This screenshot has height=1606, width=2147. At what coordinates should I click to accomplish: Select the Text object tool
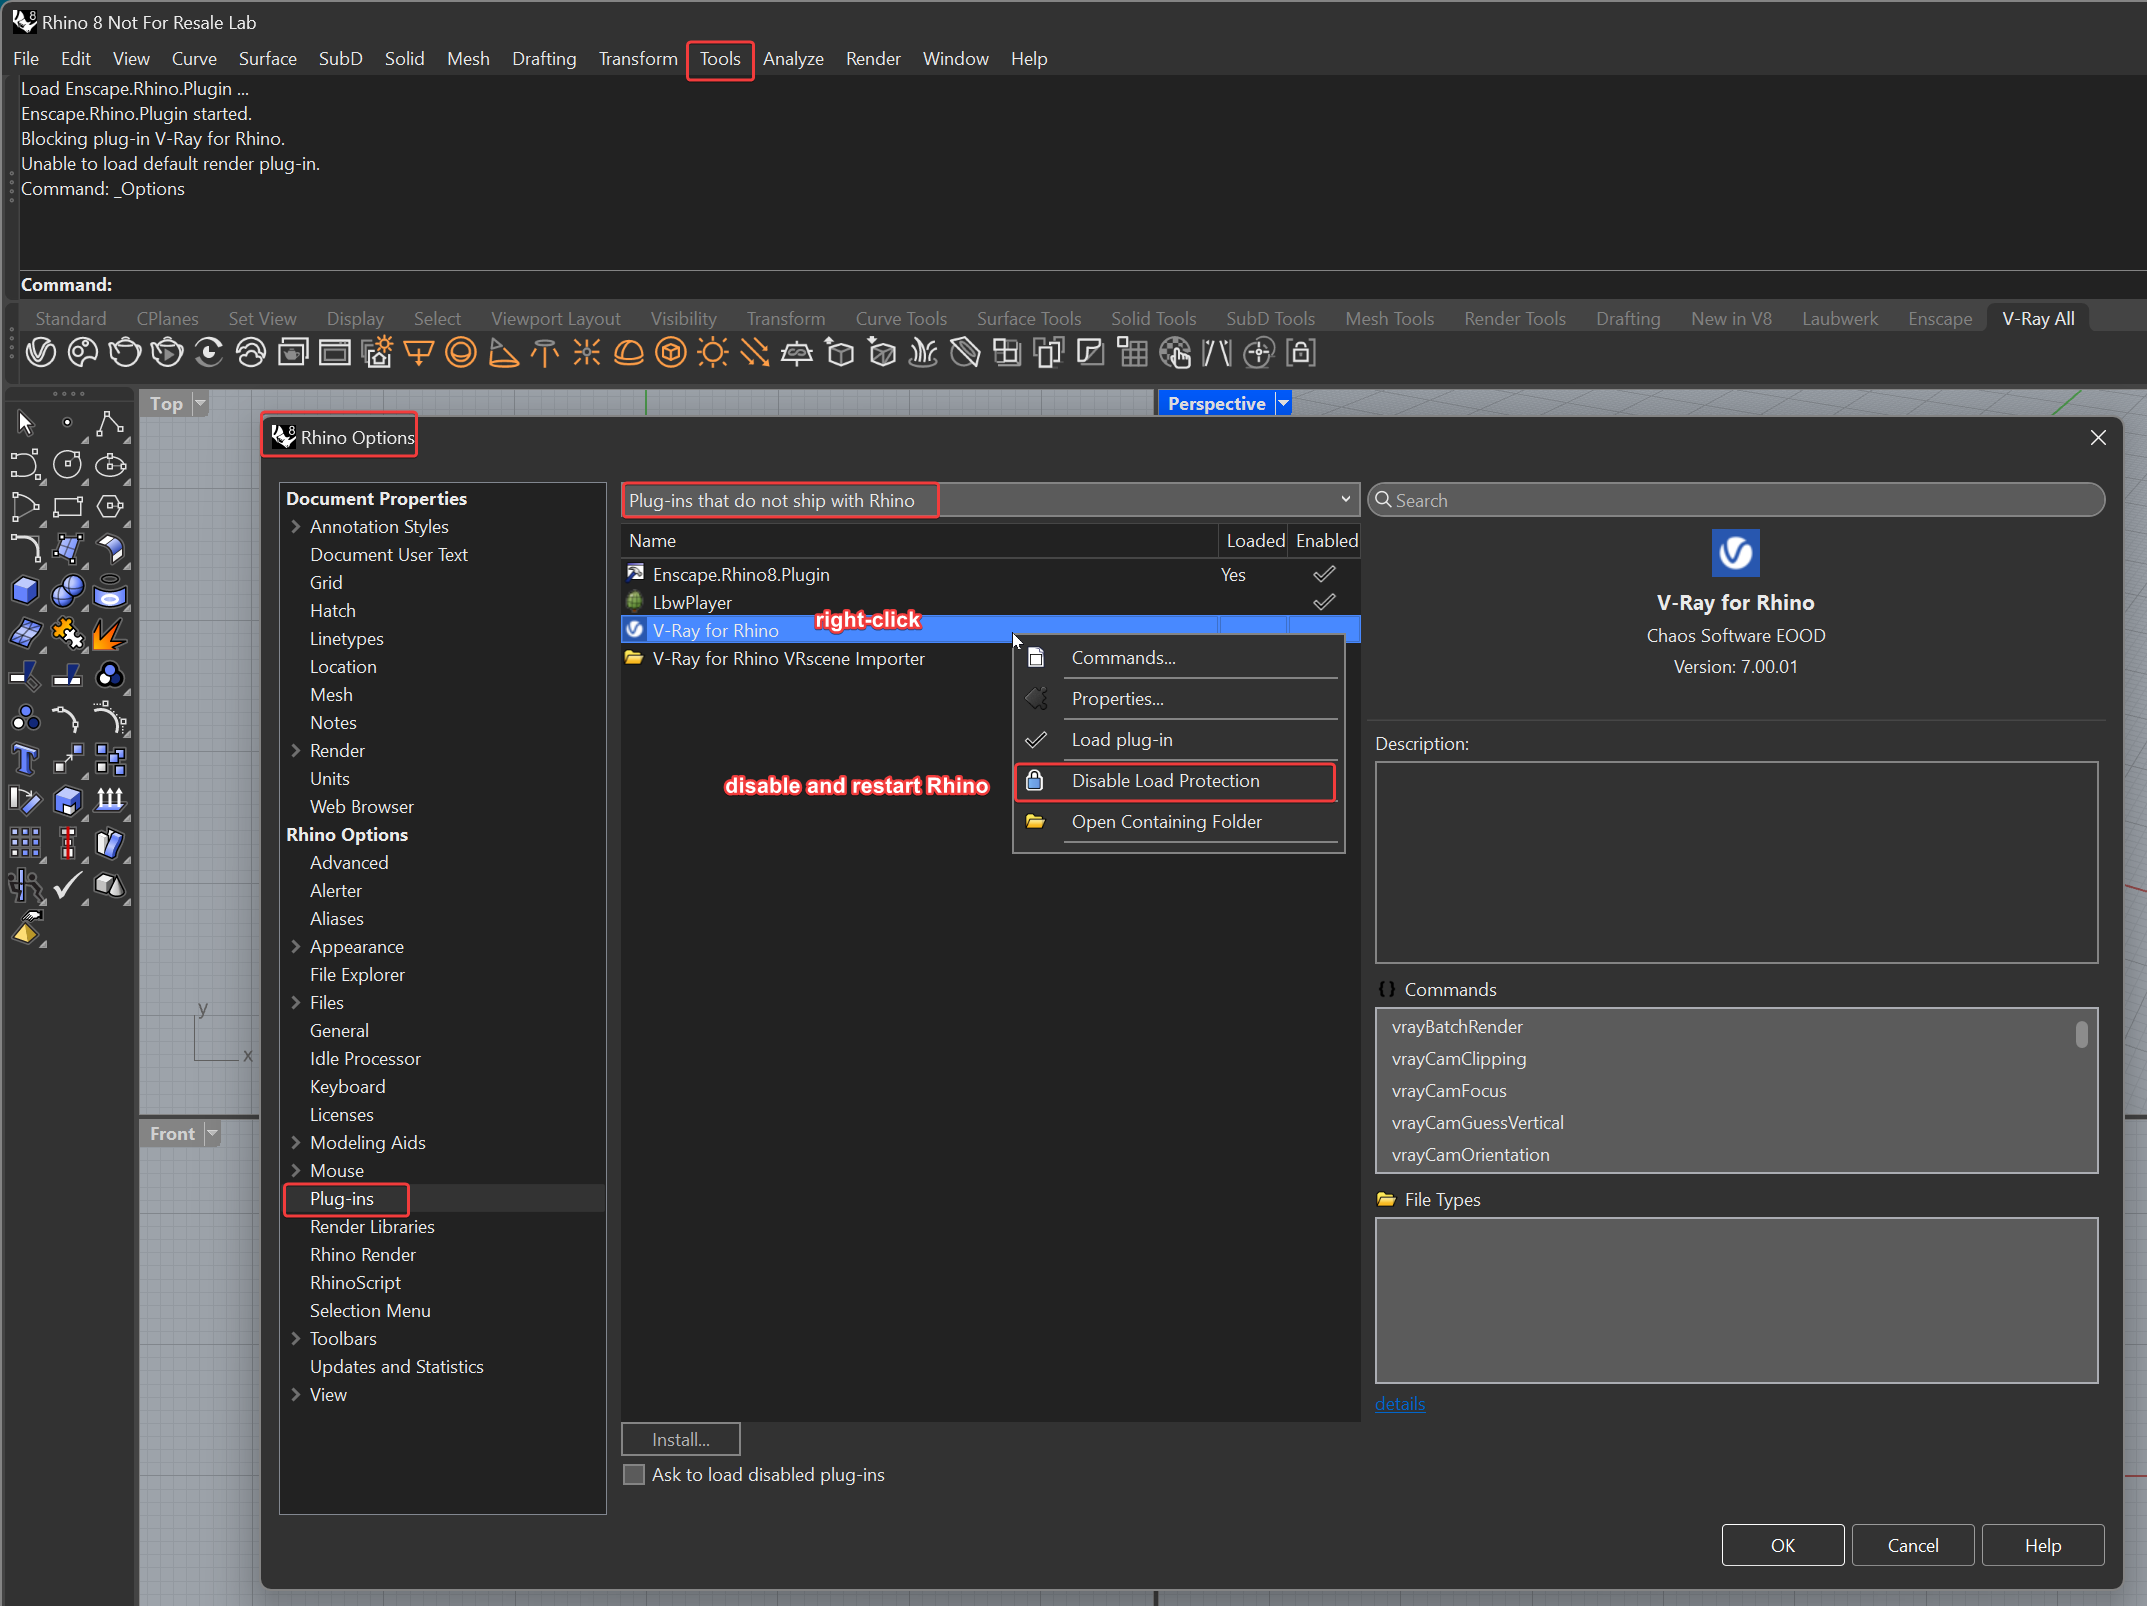click(x=25, y=759)
